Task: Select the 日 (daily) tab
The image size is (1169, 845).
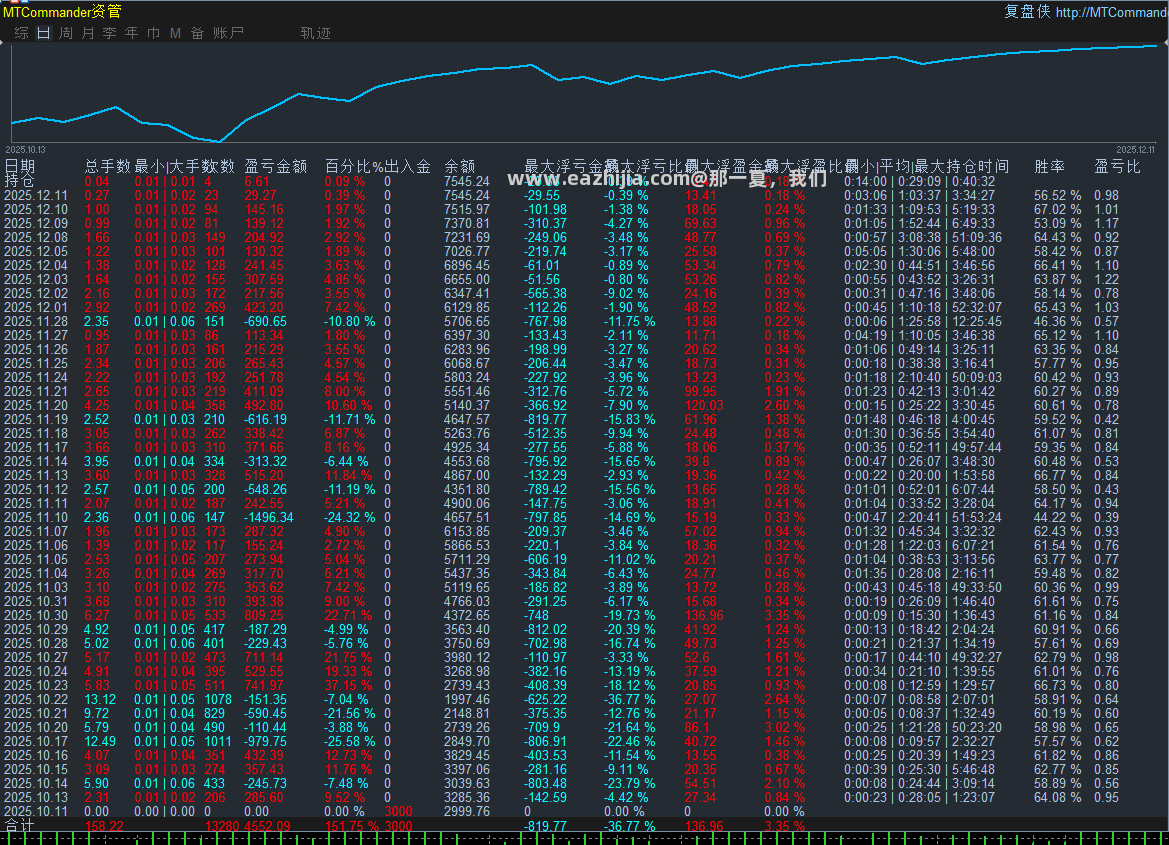Action: click(x=43, y=33)
